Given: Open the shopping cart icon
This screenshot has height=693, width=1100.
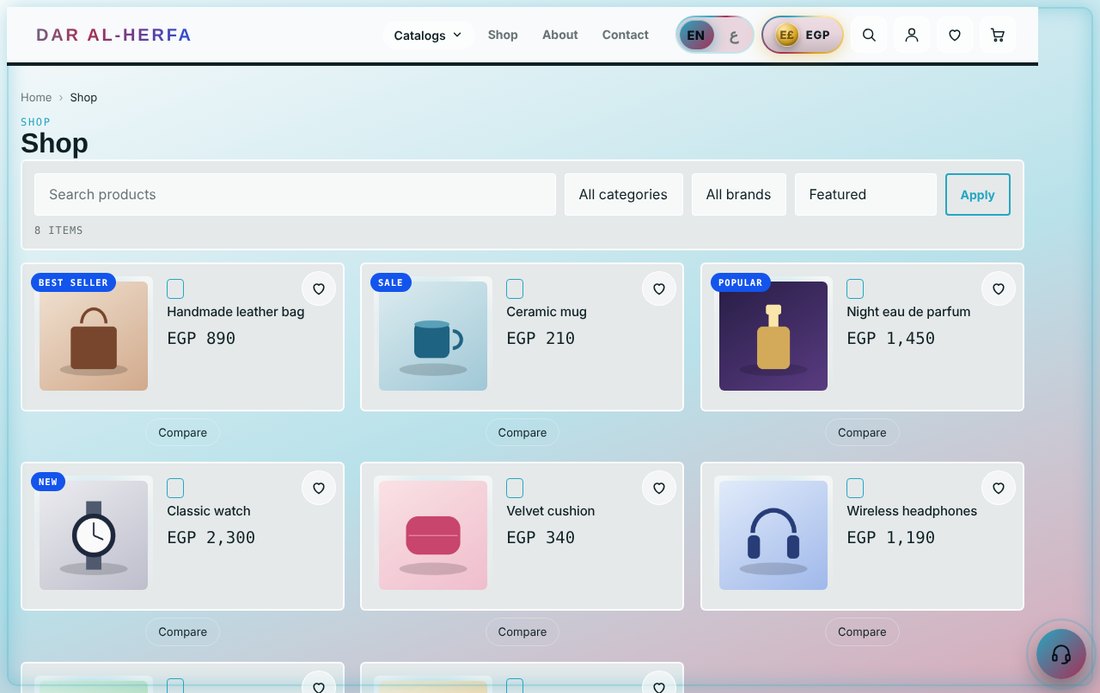Looking at the screenshot, I should tap(997, 35).
